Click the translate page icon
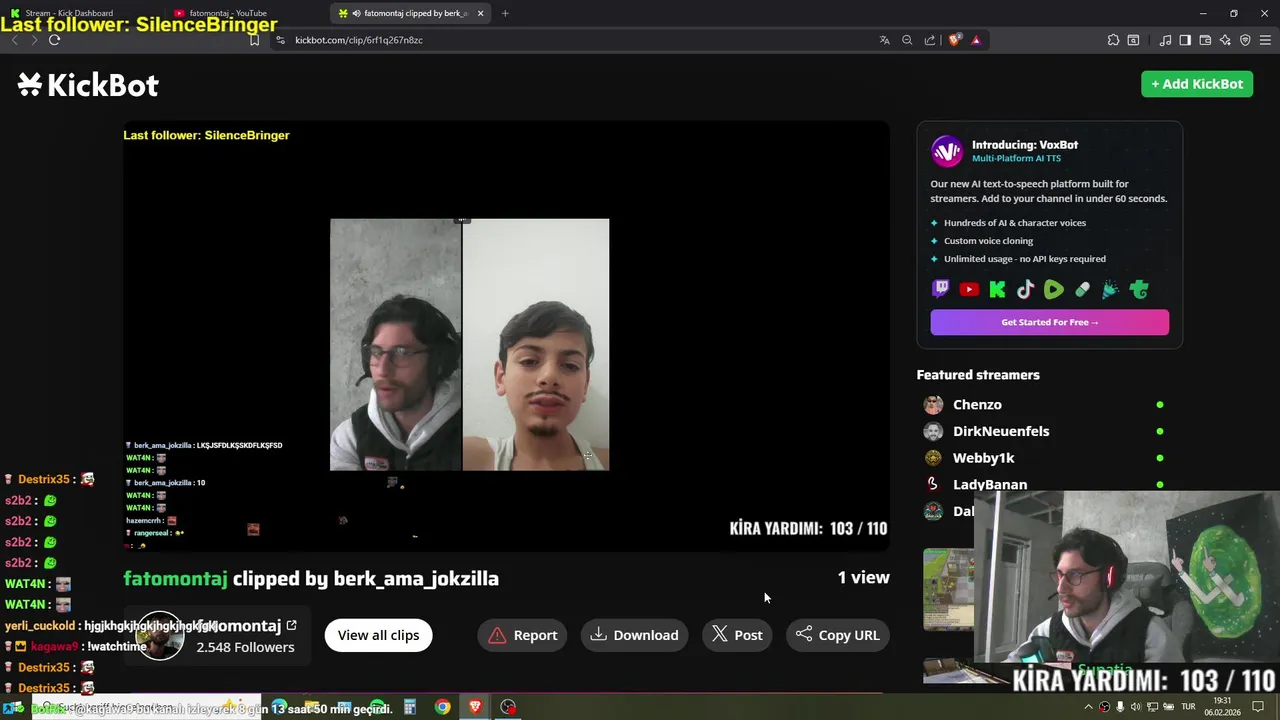This screenshot has height=720, width=1280. point(884,40)
